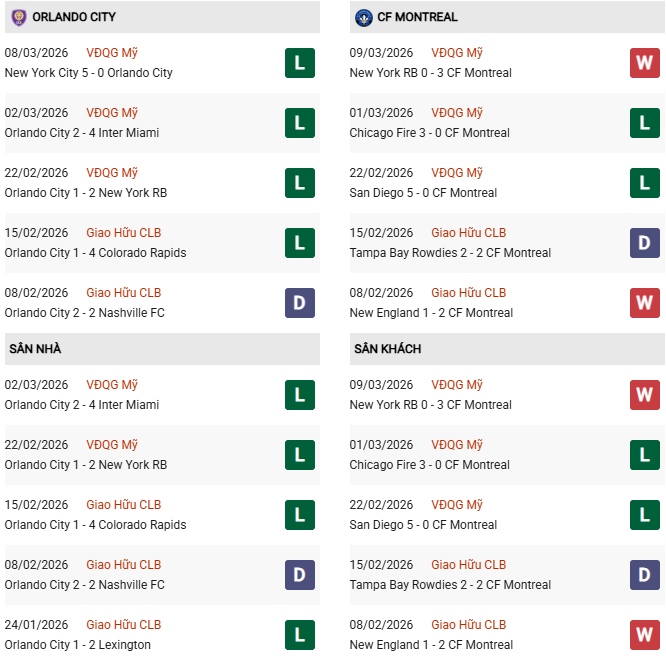Open Chicago Fire 3 - 0 CF Montreal in Sân Khách
The width and height of the screenshot is (666, 658).
point(429,465)
